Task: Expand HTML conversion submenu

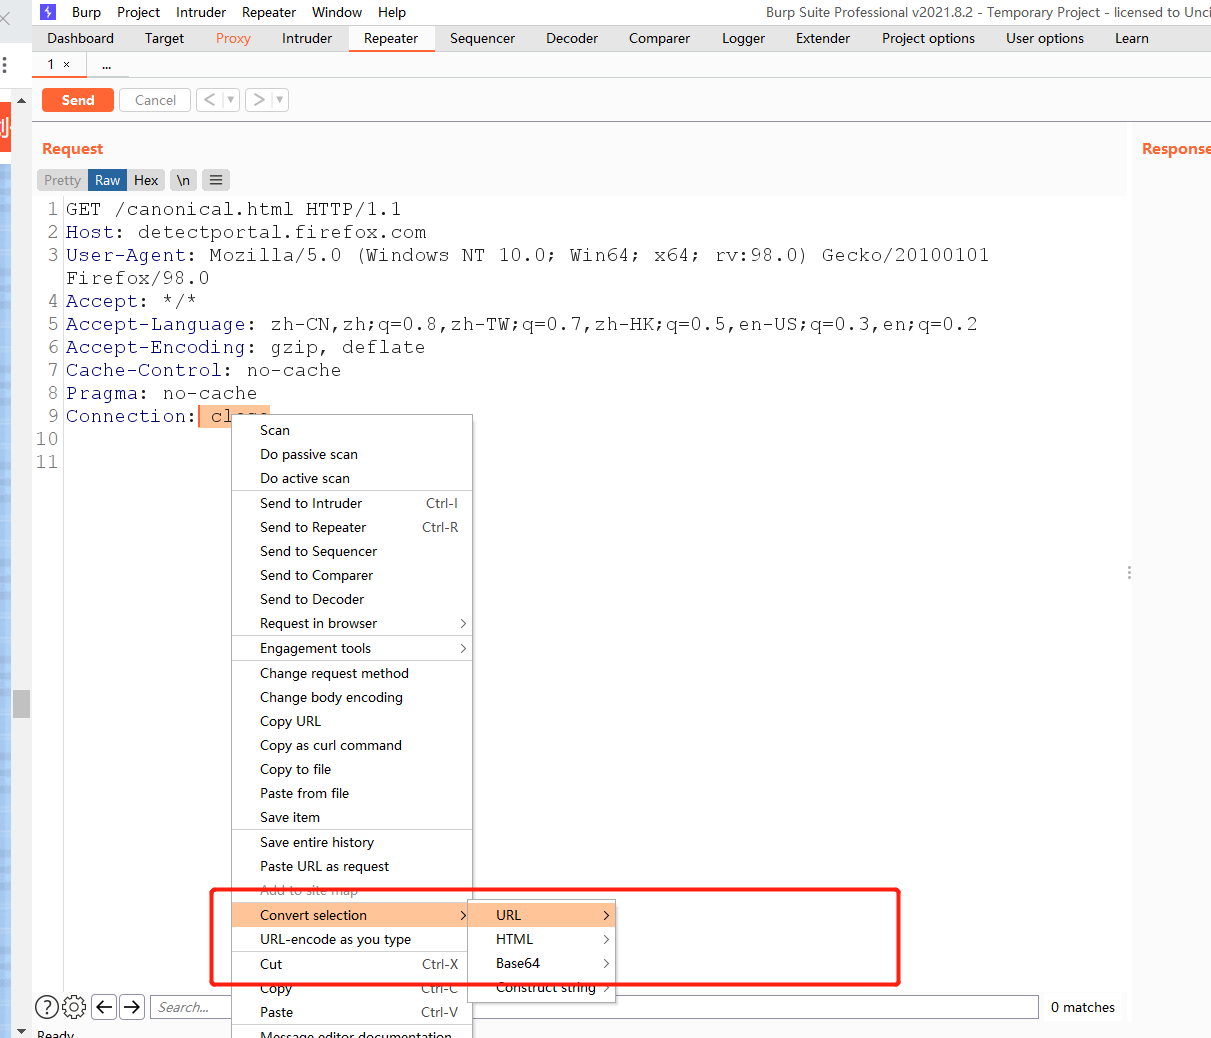Action: point(541,939)
